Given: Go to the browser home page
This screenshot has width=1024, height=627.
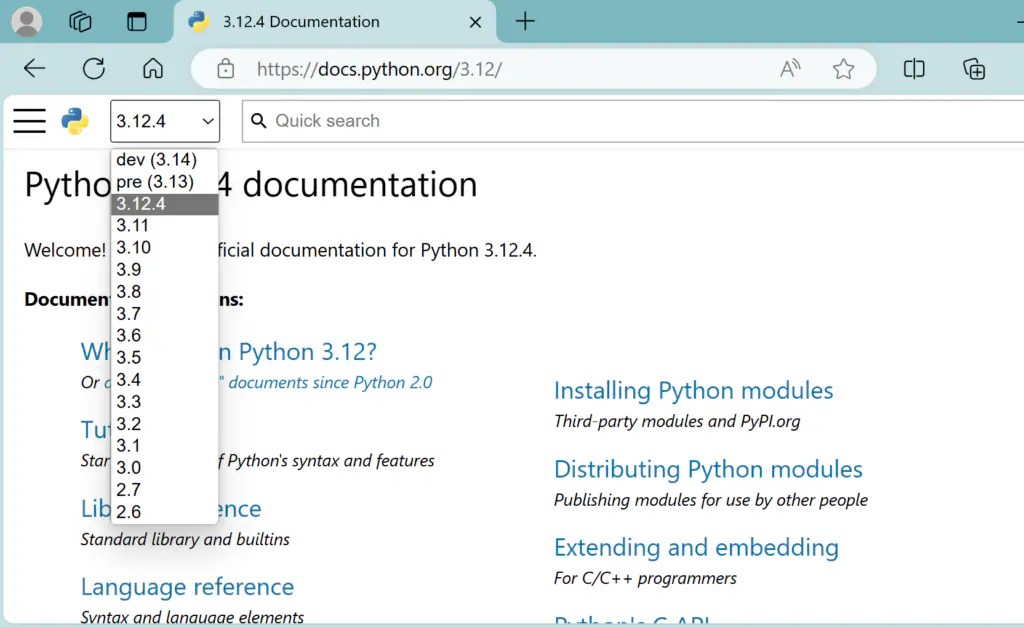Looking at the screenshot, I should [x=153, y=69].
